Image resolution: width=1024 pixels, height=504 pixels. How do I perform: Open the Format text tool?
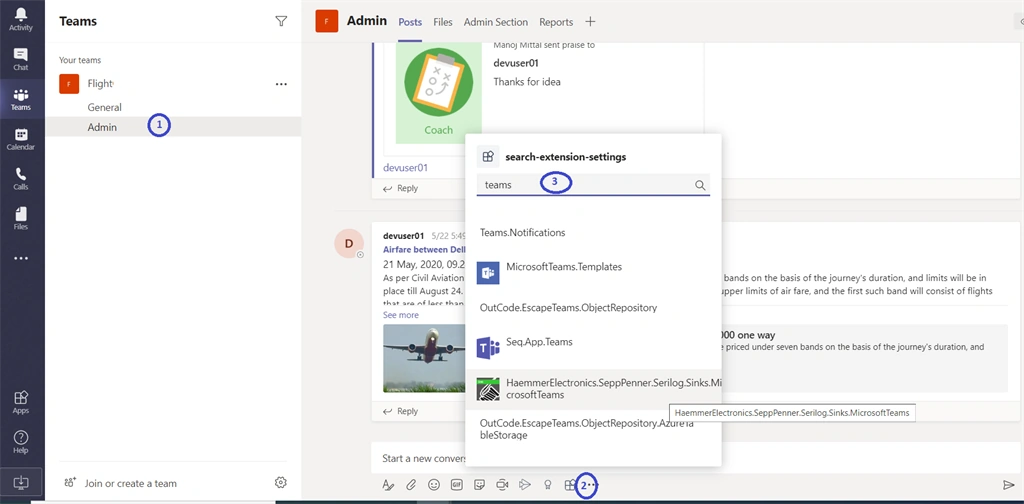(388, 484)
